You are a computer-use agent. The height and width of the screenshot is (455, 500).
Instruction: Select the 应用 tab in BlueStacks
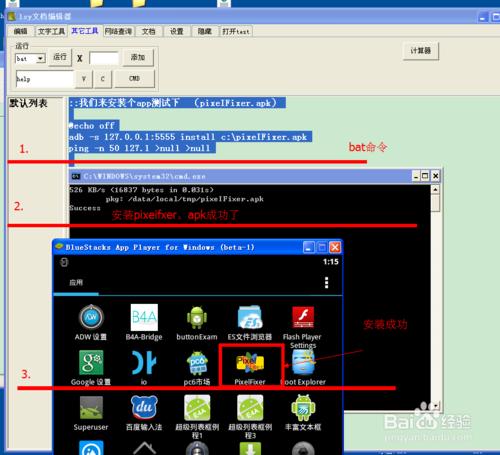pyautogui.click(x=76, y=283)
